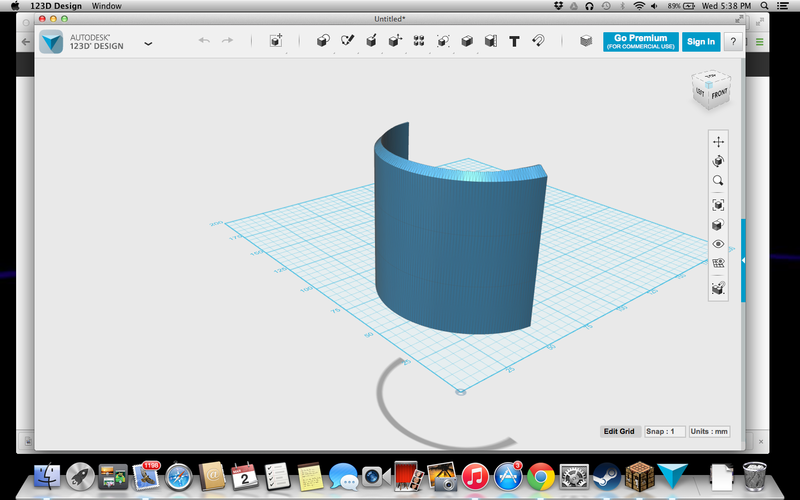Open Google Chrome from the Dock

click(x=541, y=477)
